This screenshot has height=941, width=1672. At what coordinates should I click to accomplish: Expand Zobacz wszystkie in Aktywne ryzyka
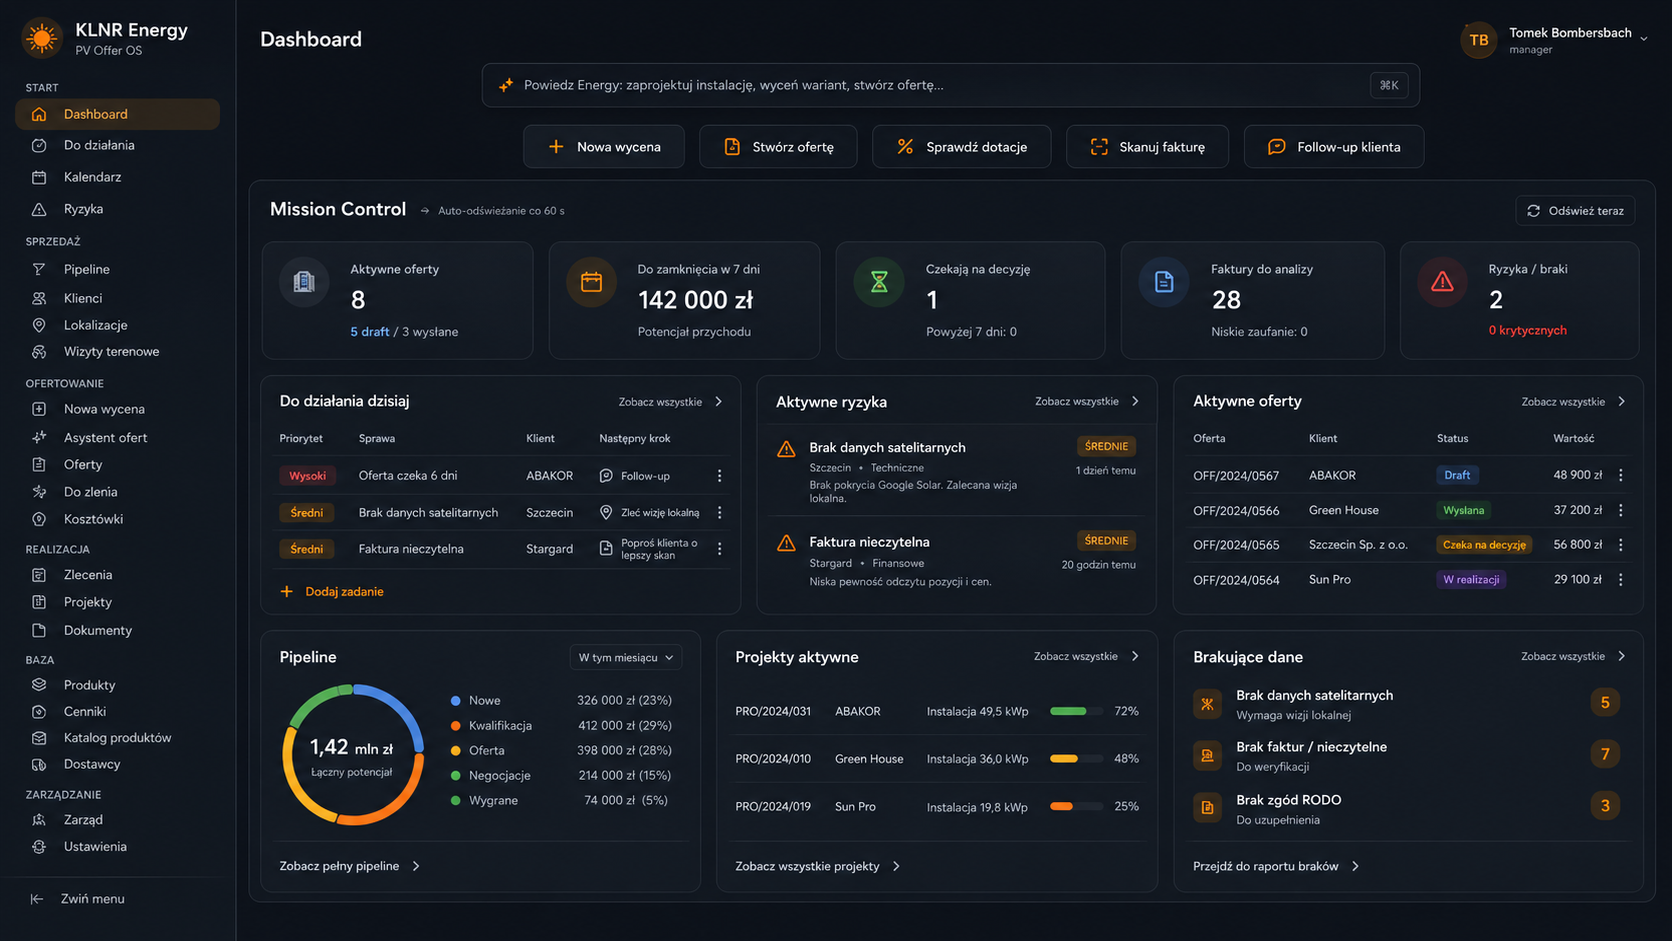[1087, 402]
